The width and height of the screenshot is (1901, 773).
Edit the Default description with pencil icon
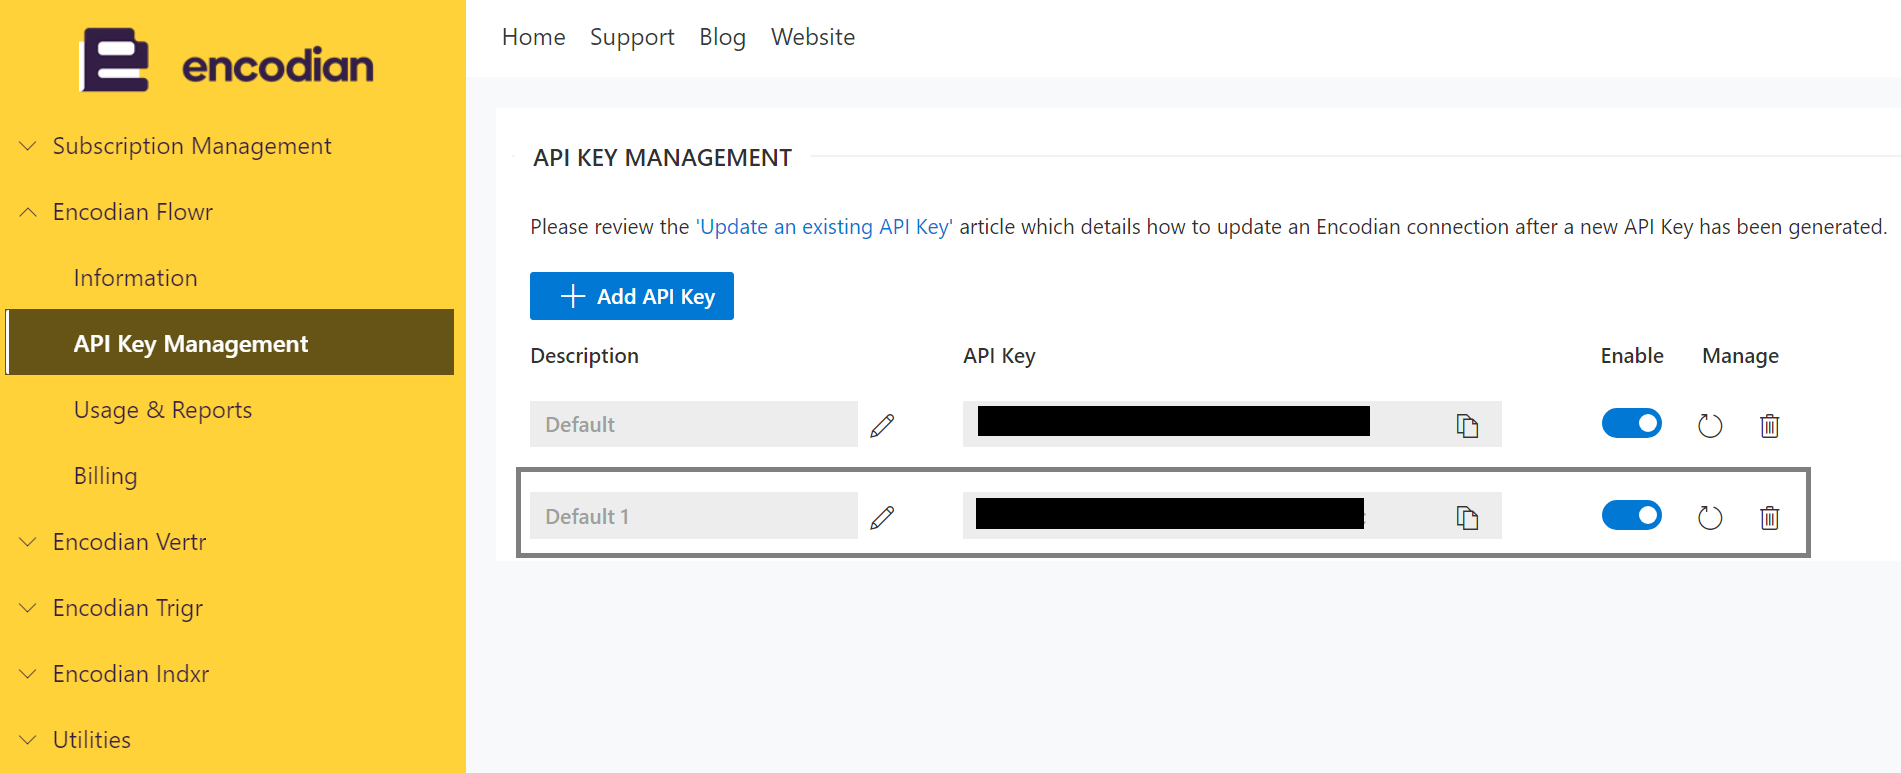point(882,426)
